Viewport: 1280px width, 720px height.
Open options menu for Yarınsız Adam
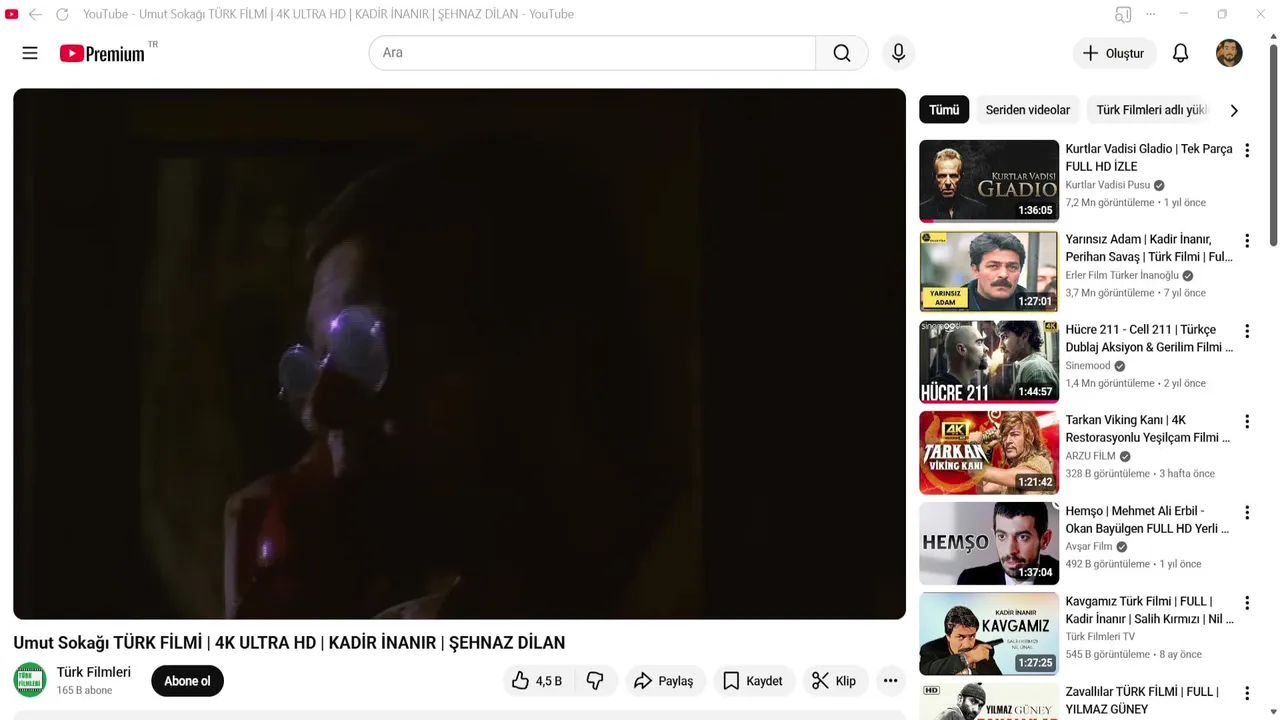[x=1247, y=241]
